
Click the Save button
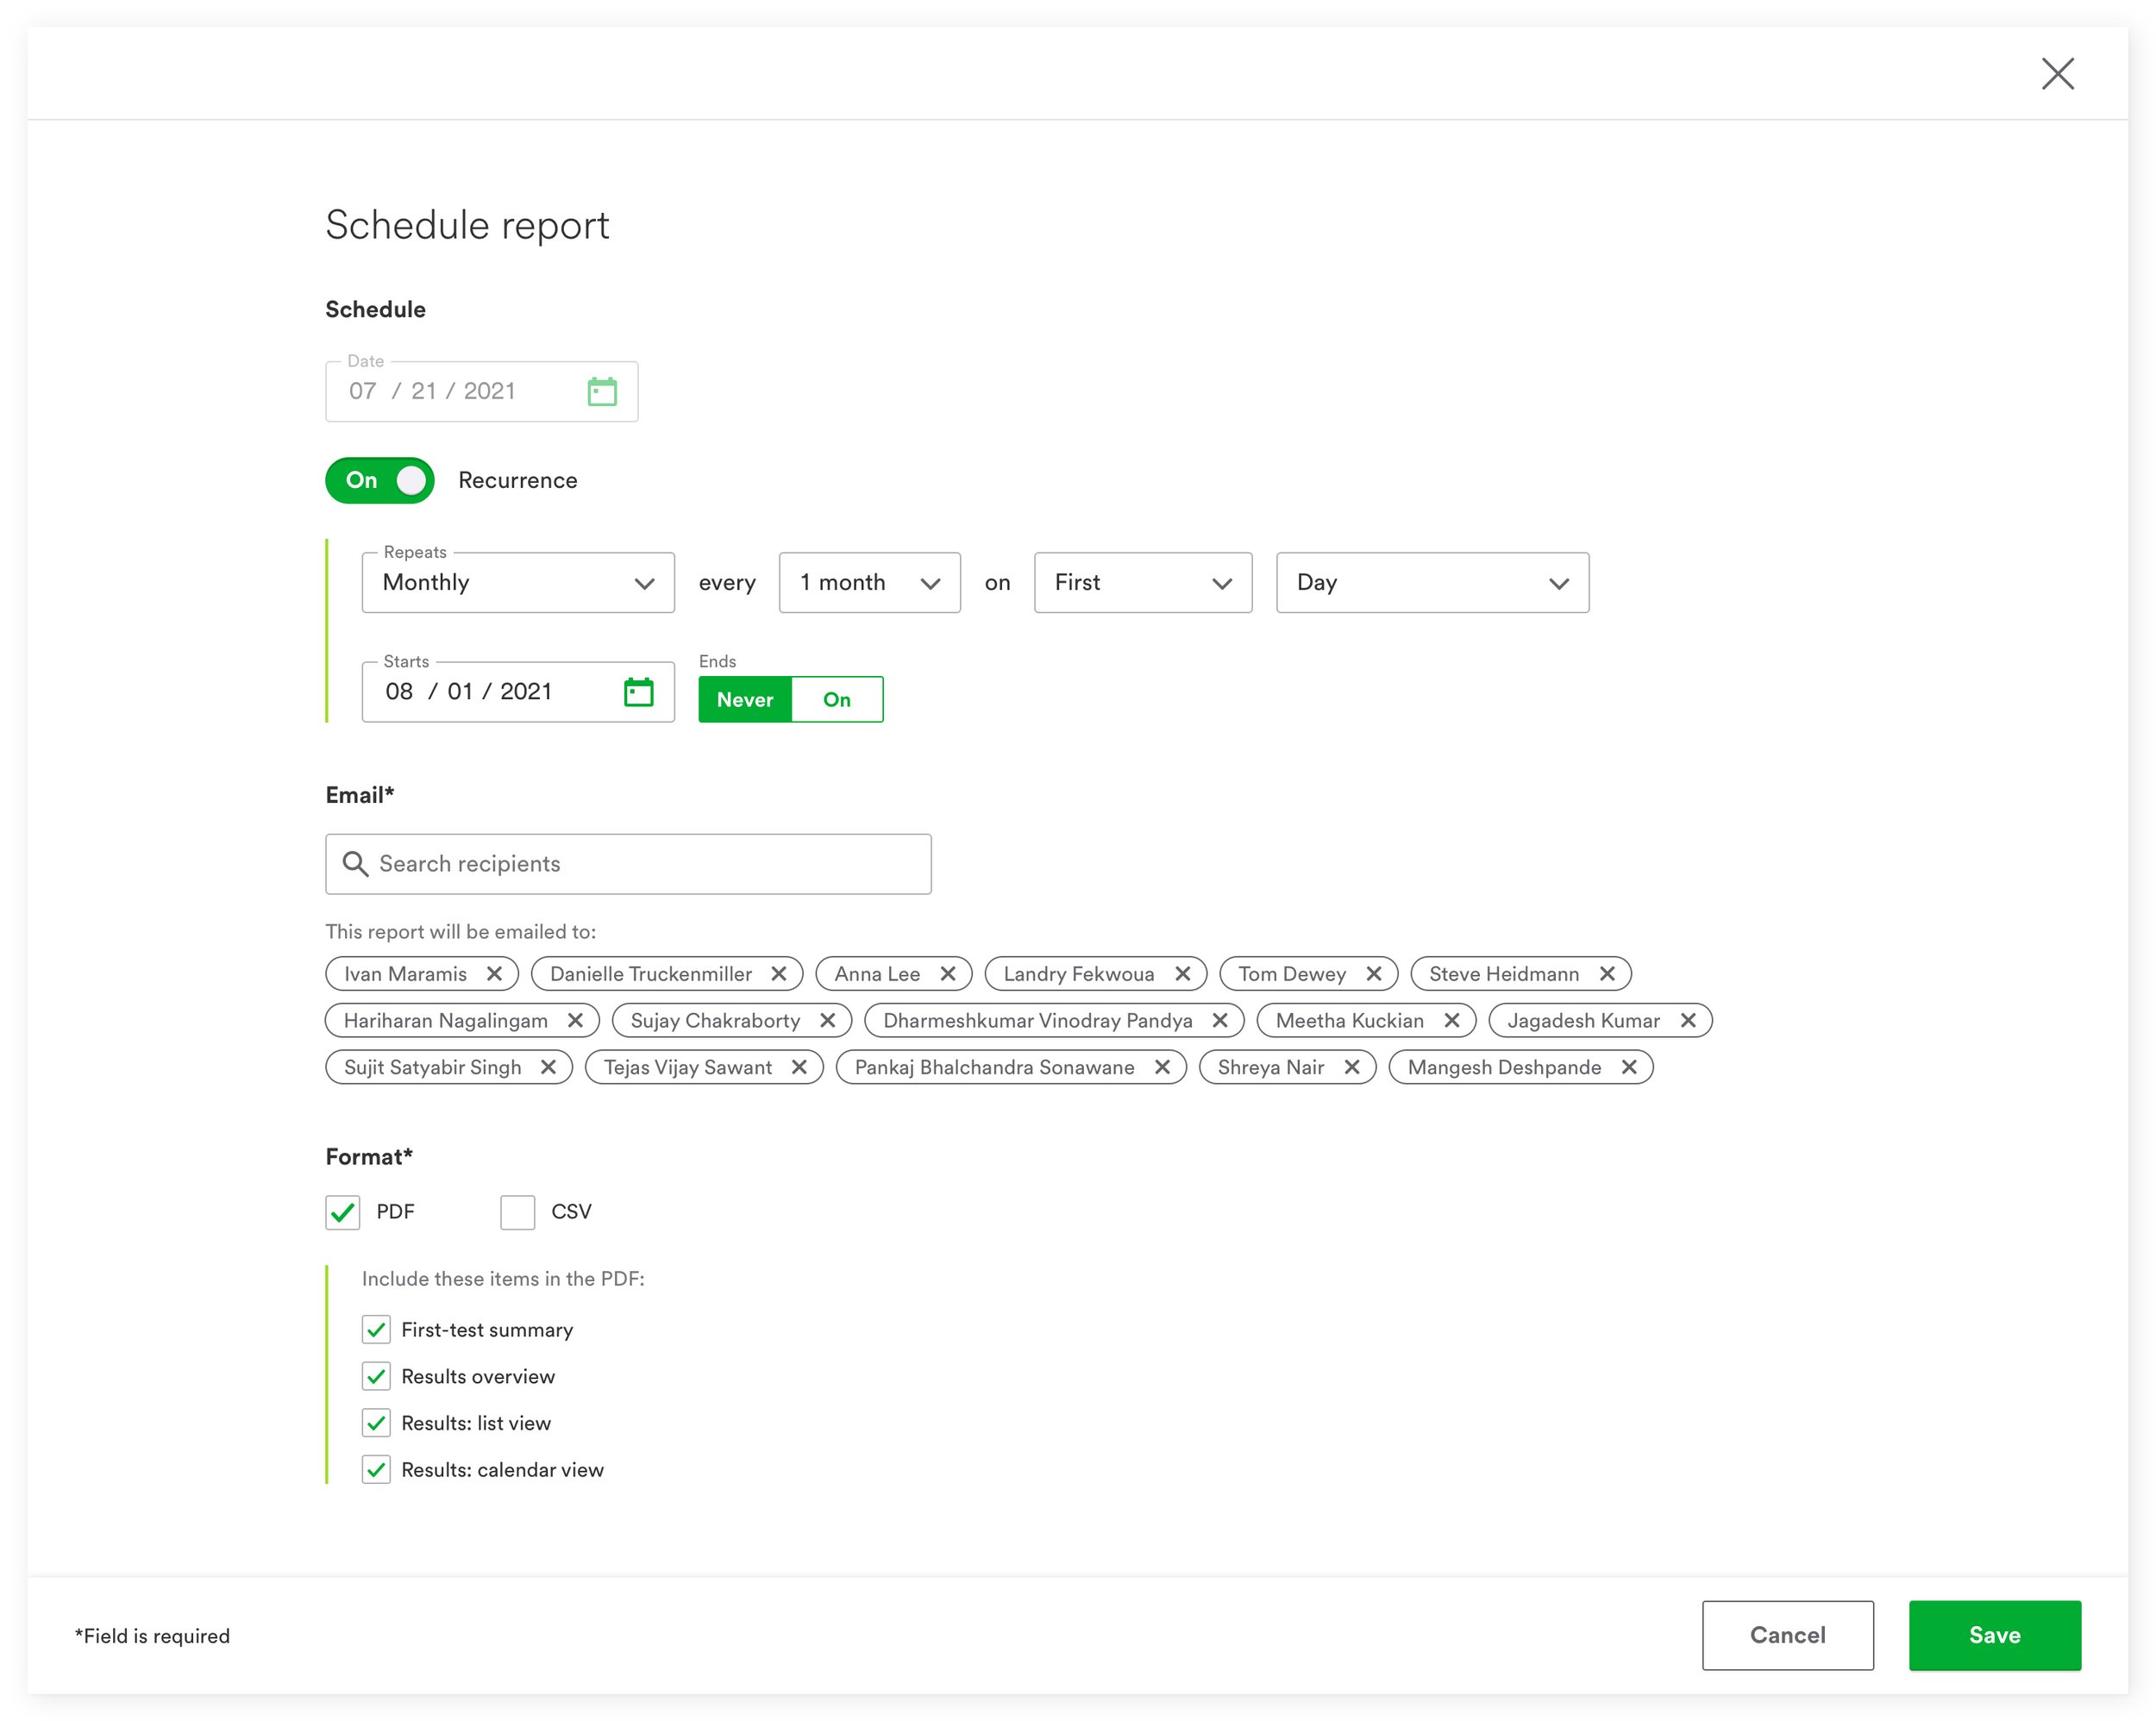point(1993,1635)
